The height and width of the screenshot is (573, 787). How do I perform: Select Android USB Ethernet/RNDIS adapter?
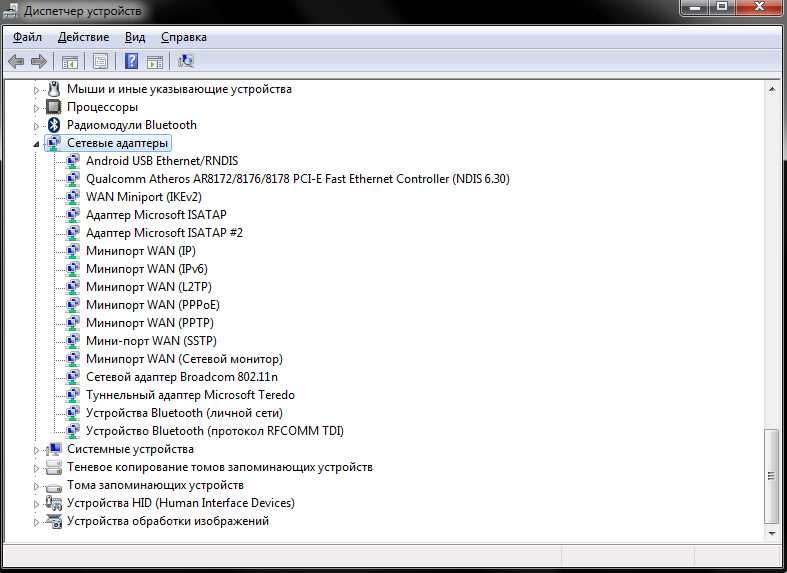click(x=162, y=161)
